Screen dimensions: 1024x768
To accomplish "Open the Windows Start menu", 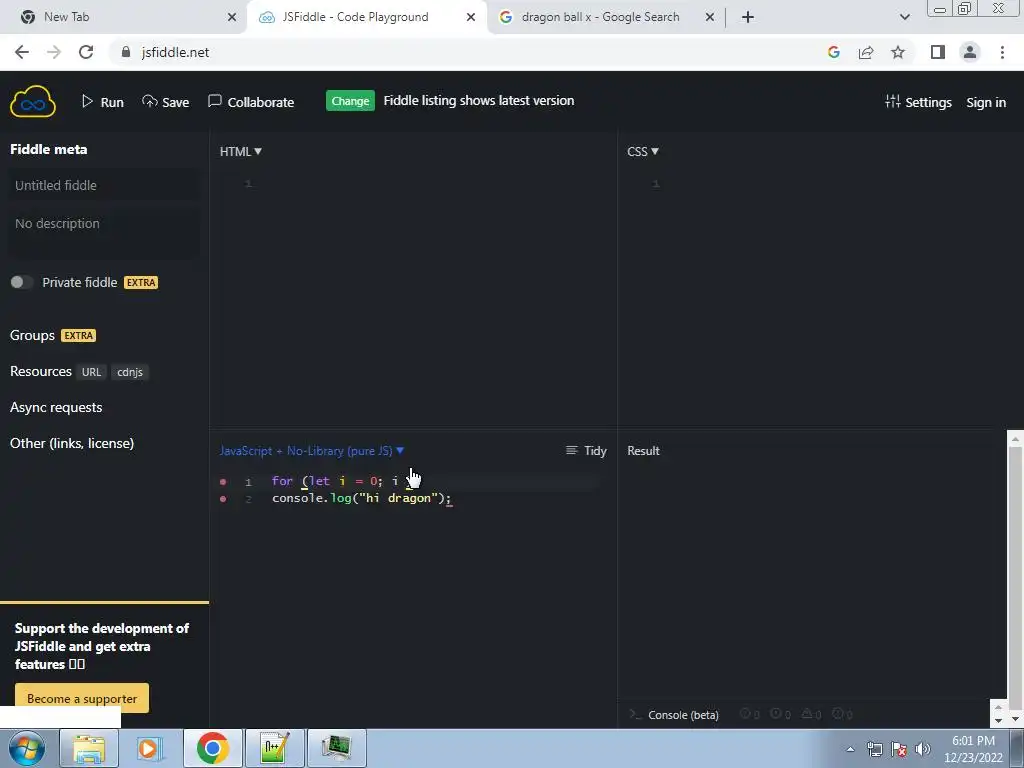I will (26, 748).
